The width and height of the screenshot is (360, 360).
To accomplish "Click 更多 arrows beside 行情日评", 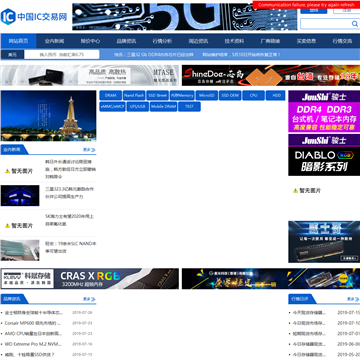I will tap(353, 299).
